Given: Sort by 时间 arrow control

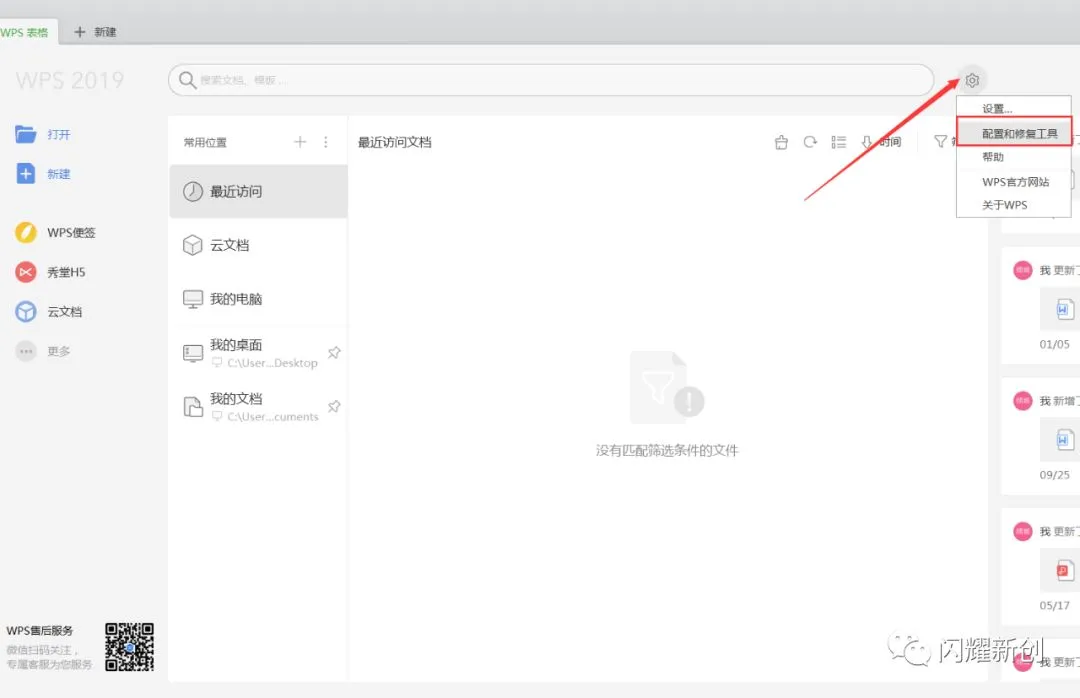Looking at the screenshot, I should 881,142.
